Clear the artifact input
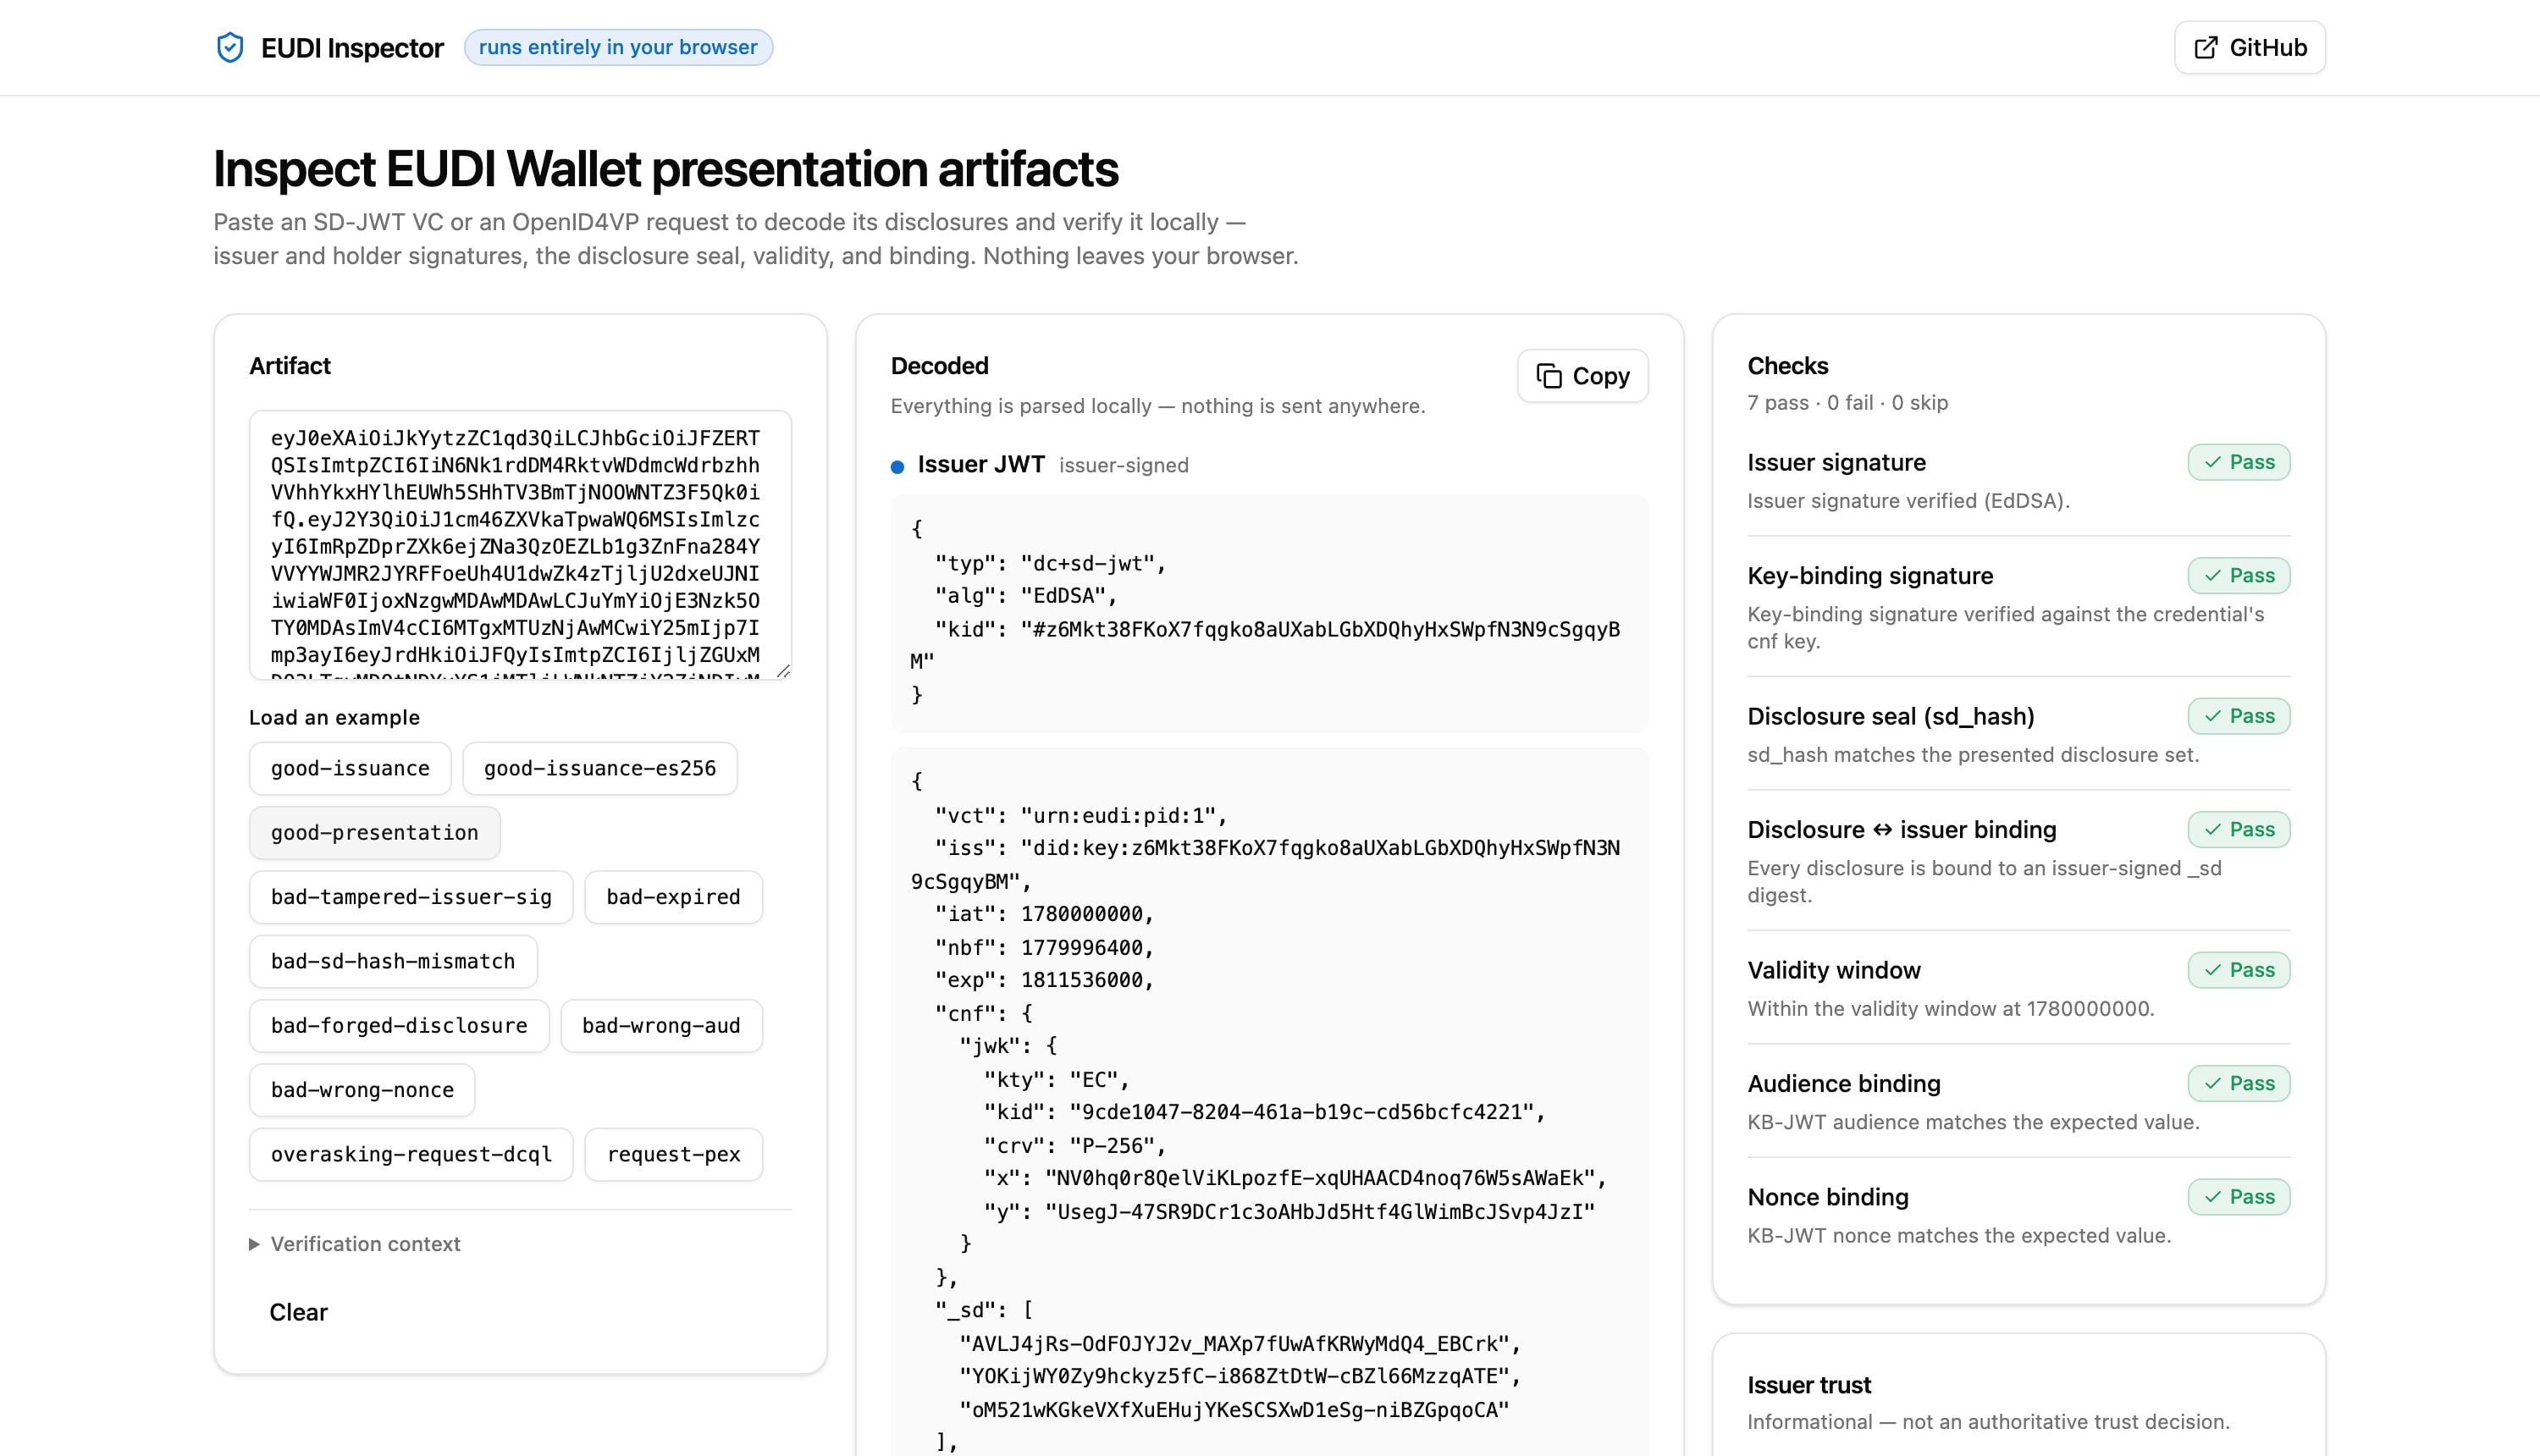This screenshot has height=1456, width=2540. click(x=298, y=1312)
